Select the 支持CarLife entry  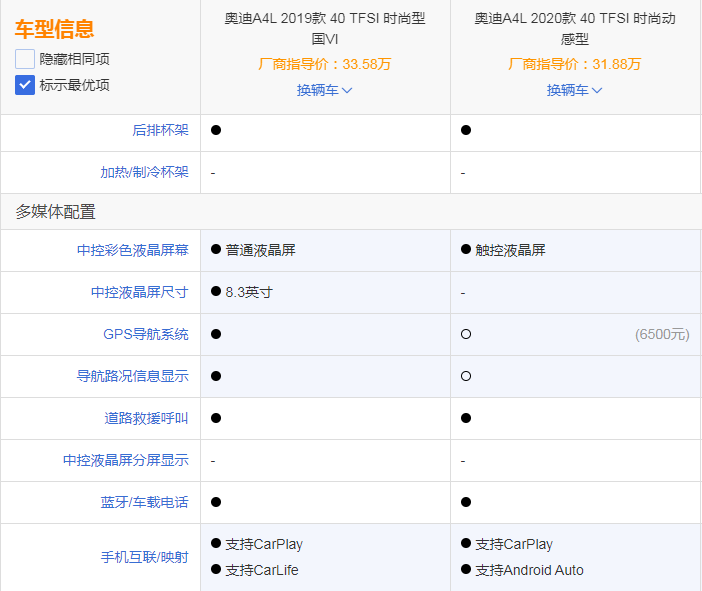click(262, 570)
